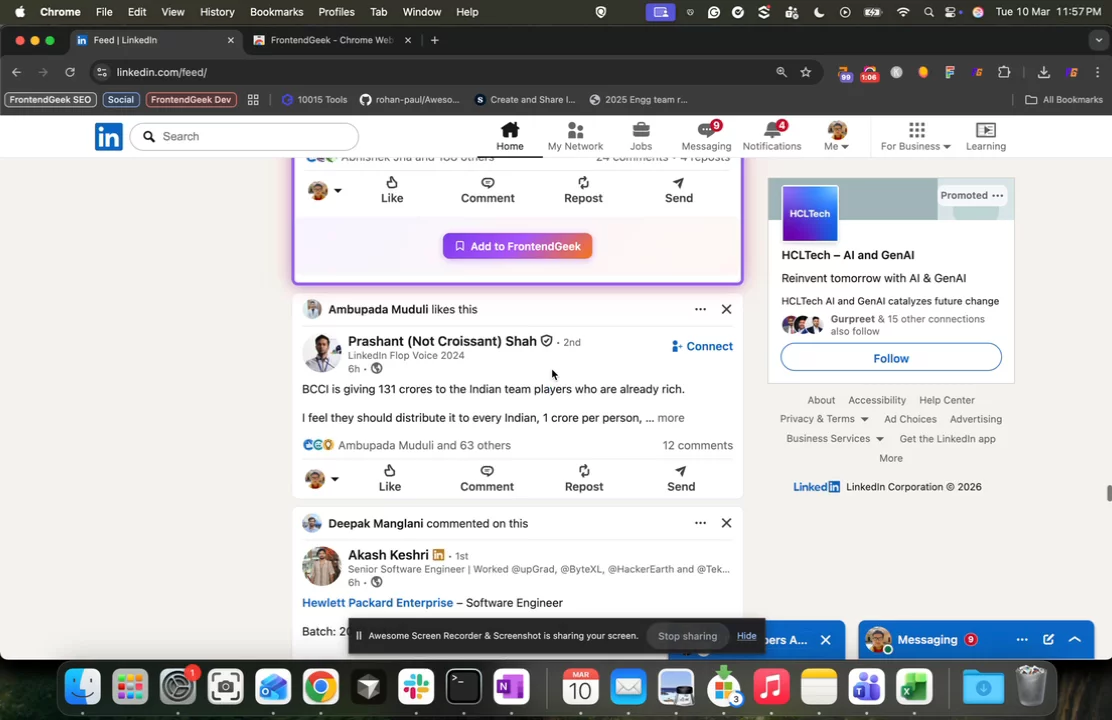Open Terminal from the Dock
Viewport: 1112px width, 720px height.
click(463, 687)
